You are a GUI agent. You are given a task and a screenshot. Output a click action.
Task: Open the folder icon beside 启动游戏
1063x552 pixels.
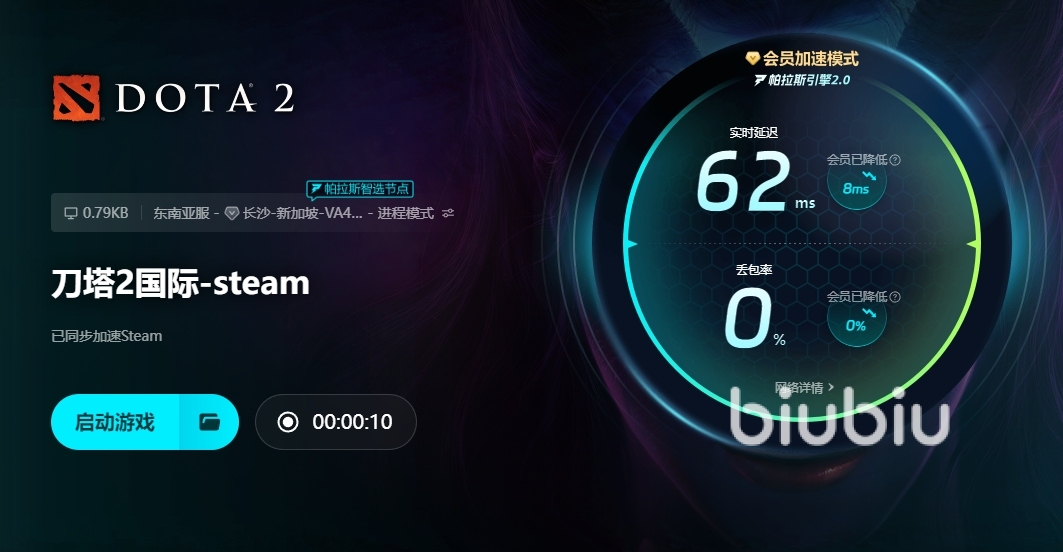[209, 422]
